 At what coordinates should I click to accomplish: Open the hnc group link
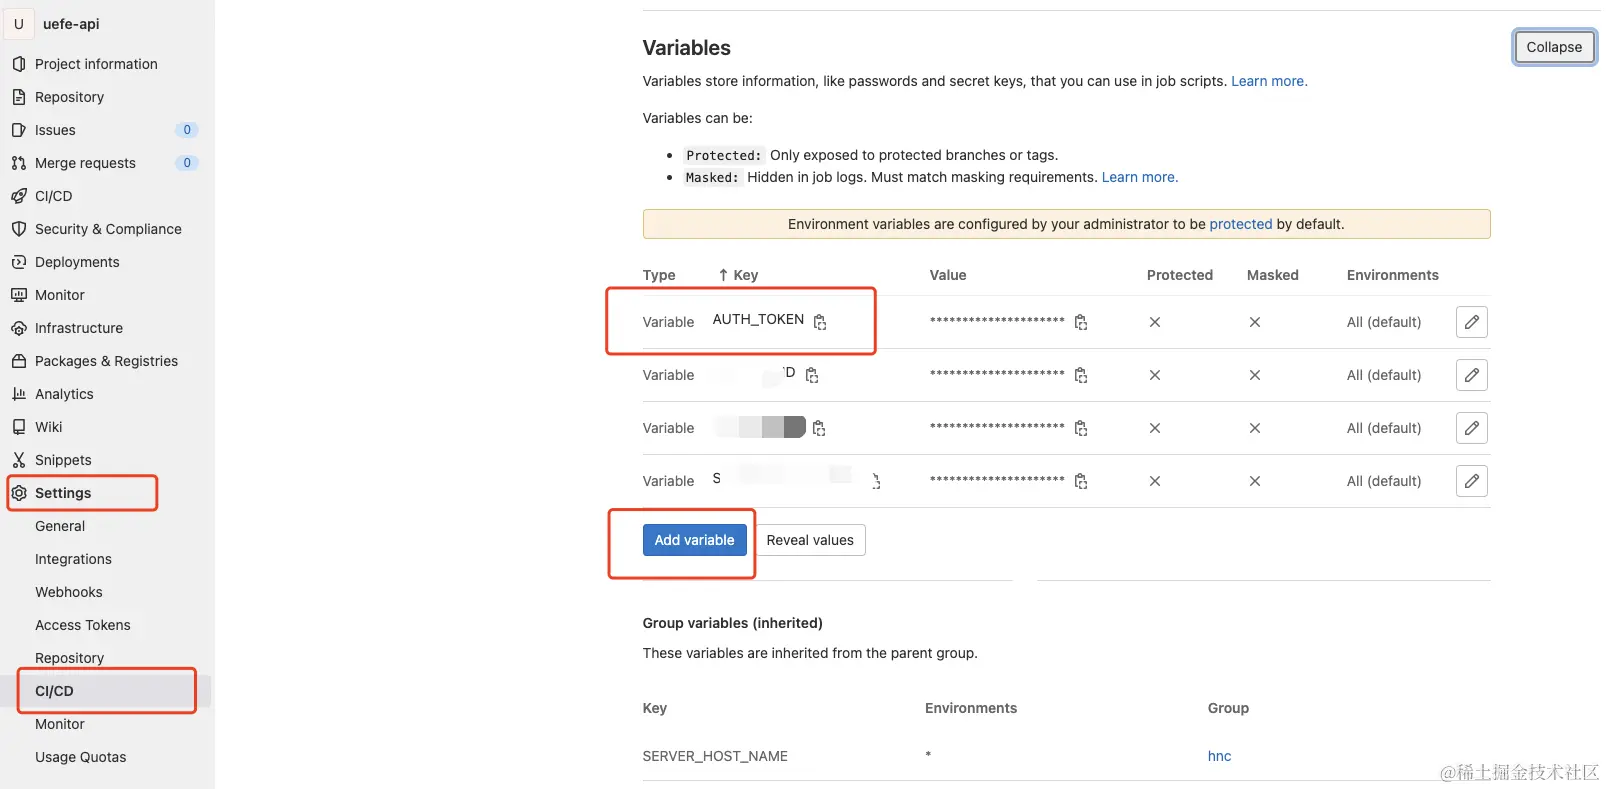tap(1219, 756)
